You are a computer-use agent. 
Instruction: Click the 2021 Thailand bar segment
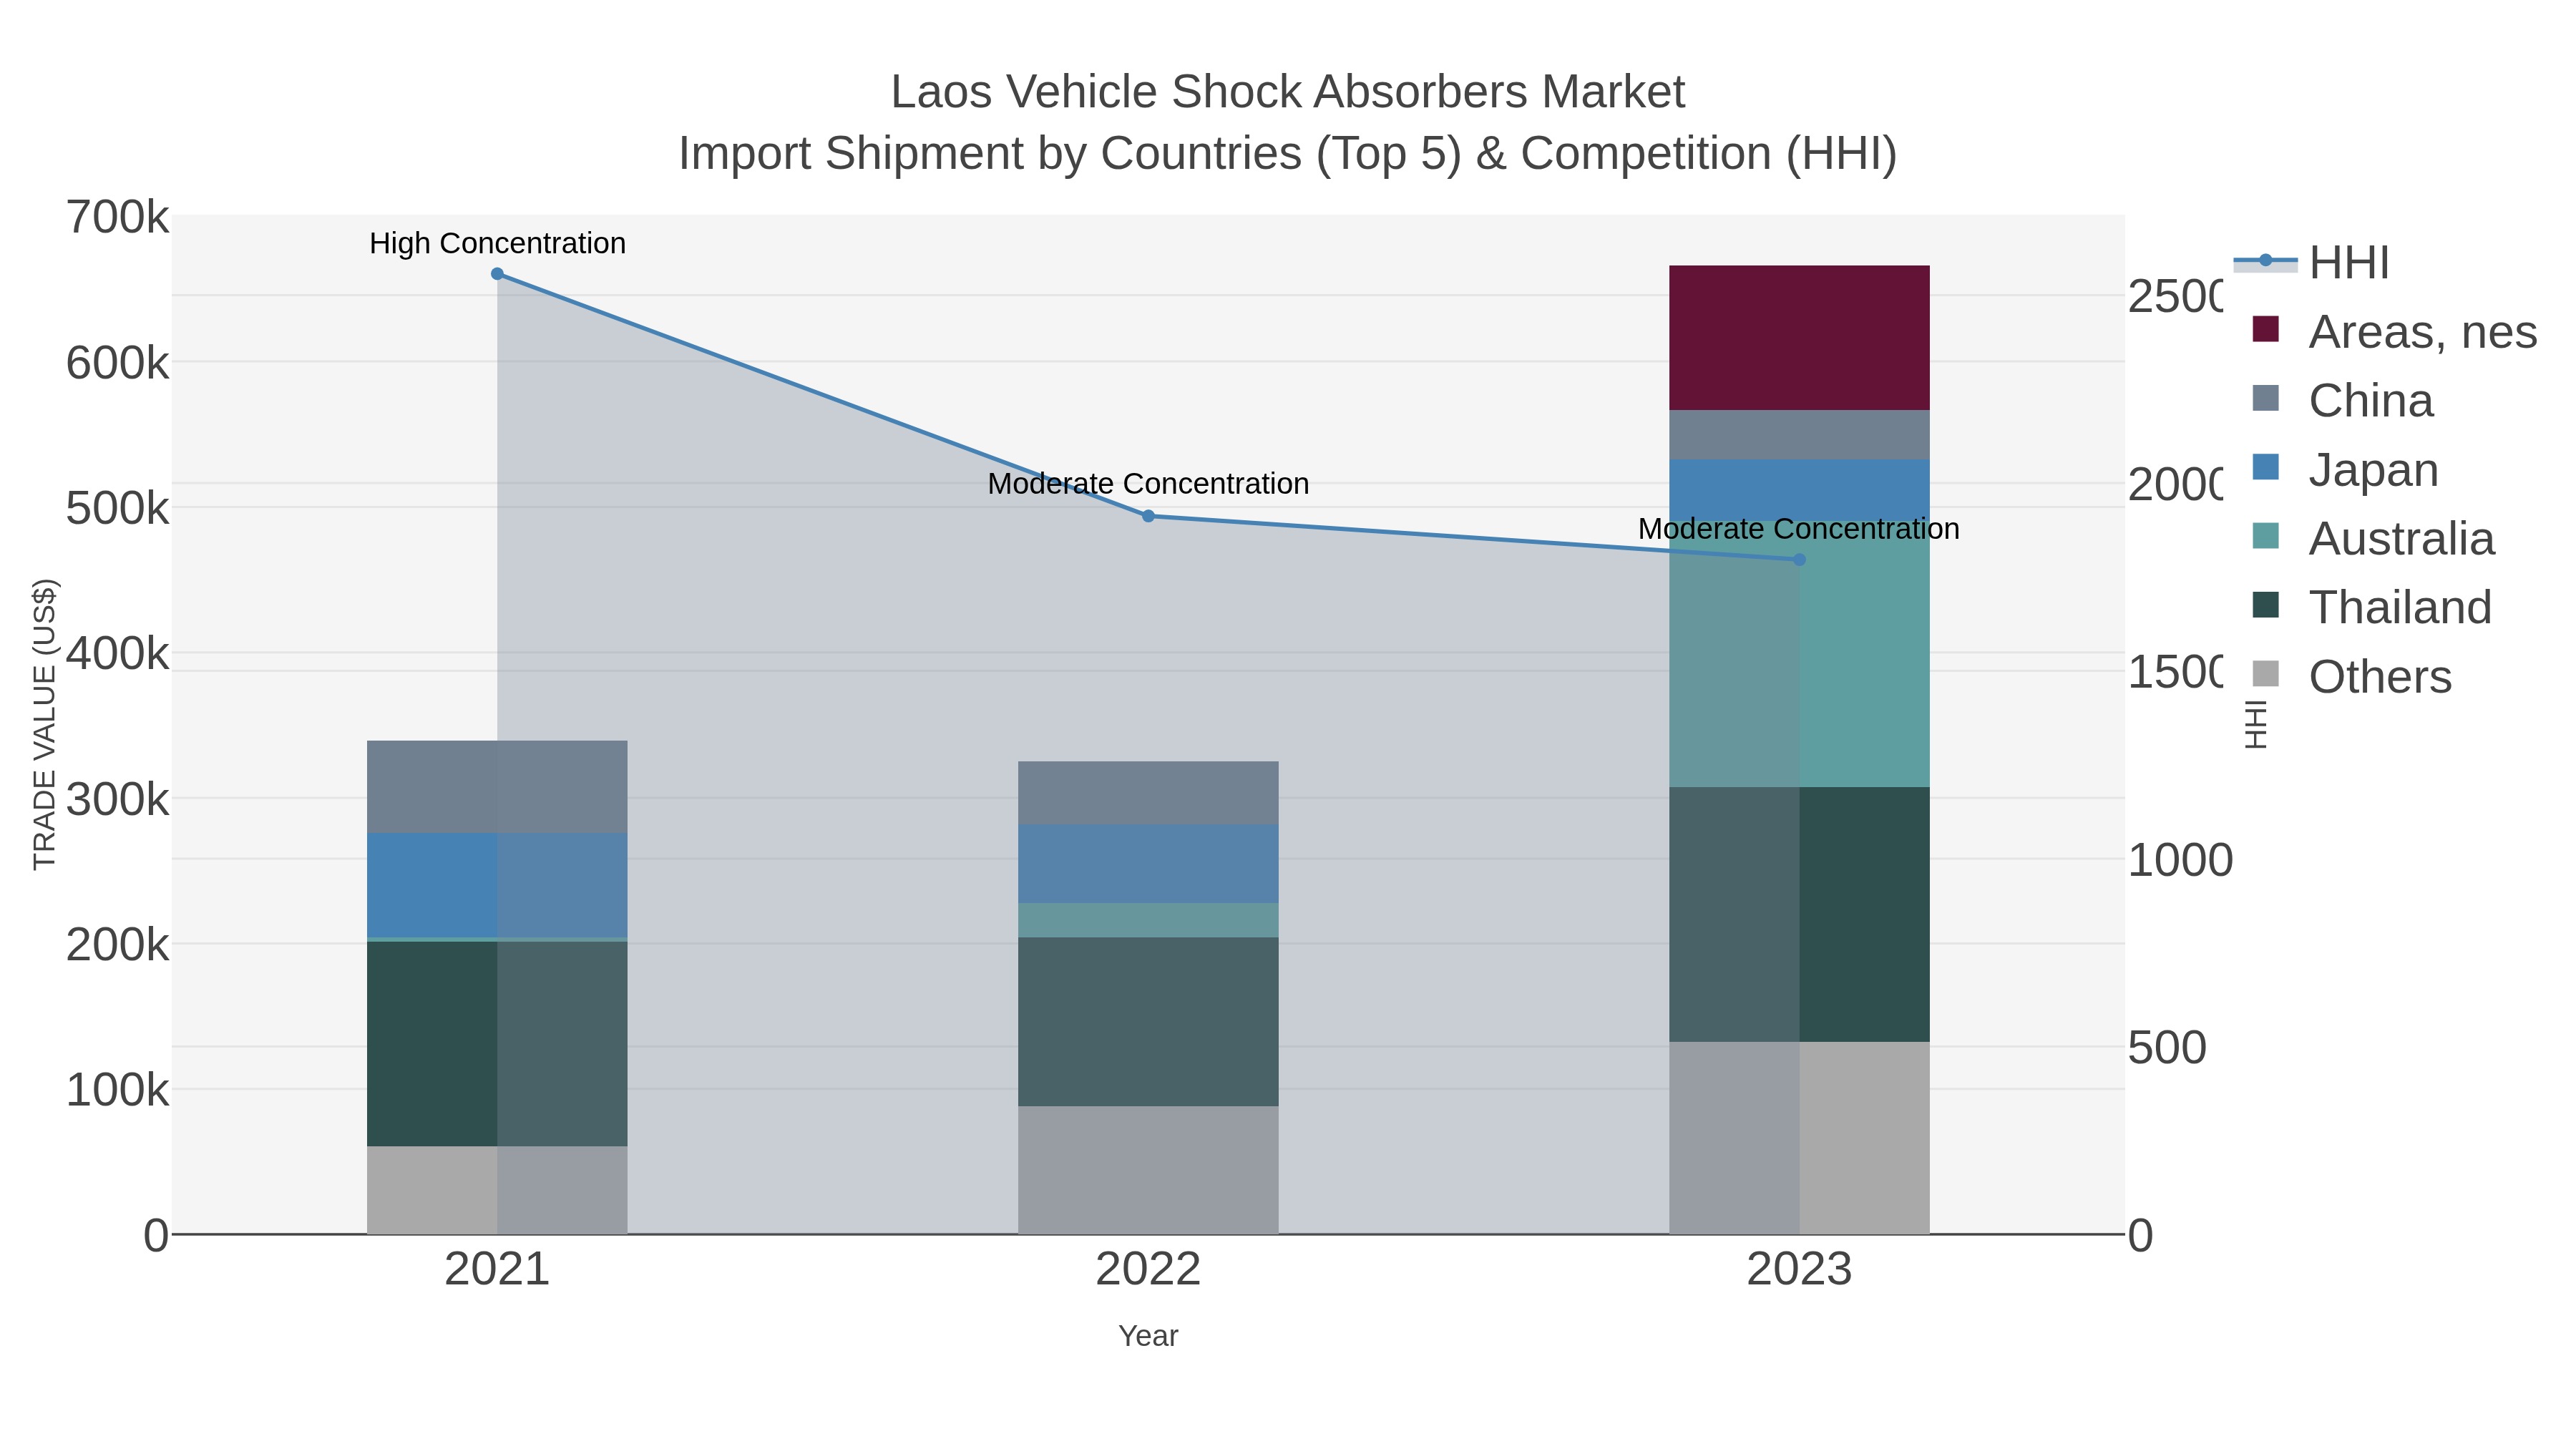tap(497, 1044)
